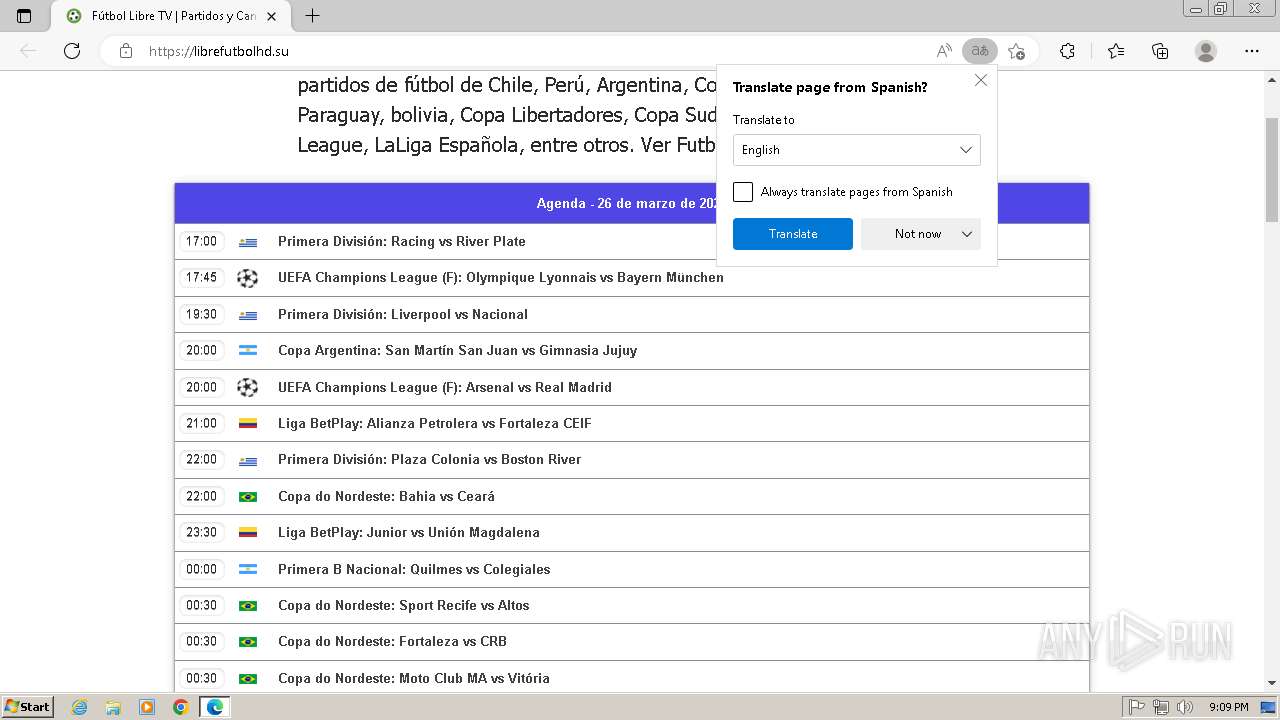Screen dimensions: 1280x720
Task: Click the Tab actions menu icon
Action: coord(24,16)
